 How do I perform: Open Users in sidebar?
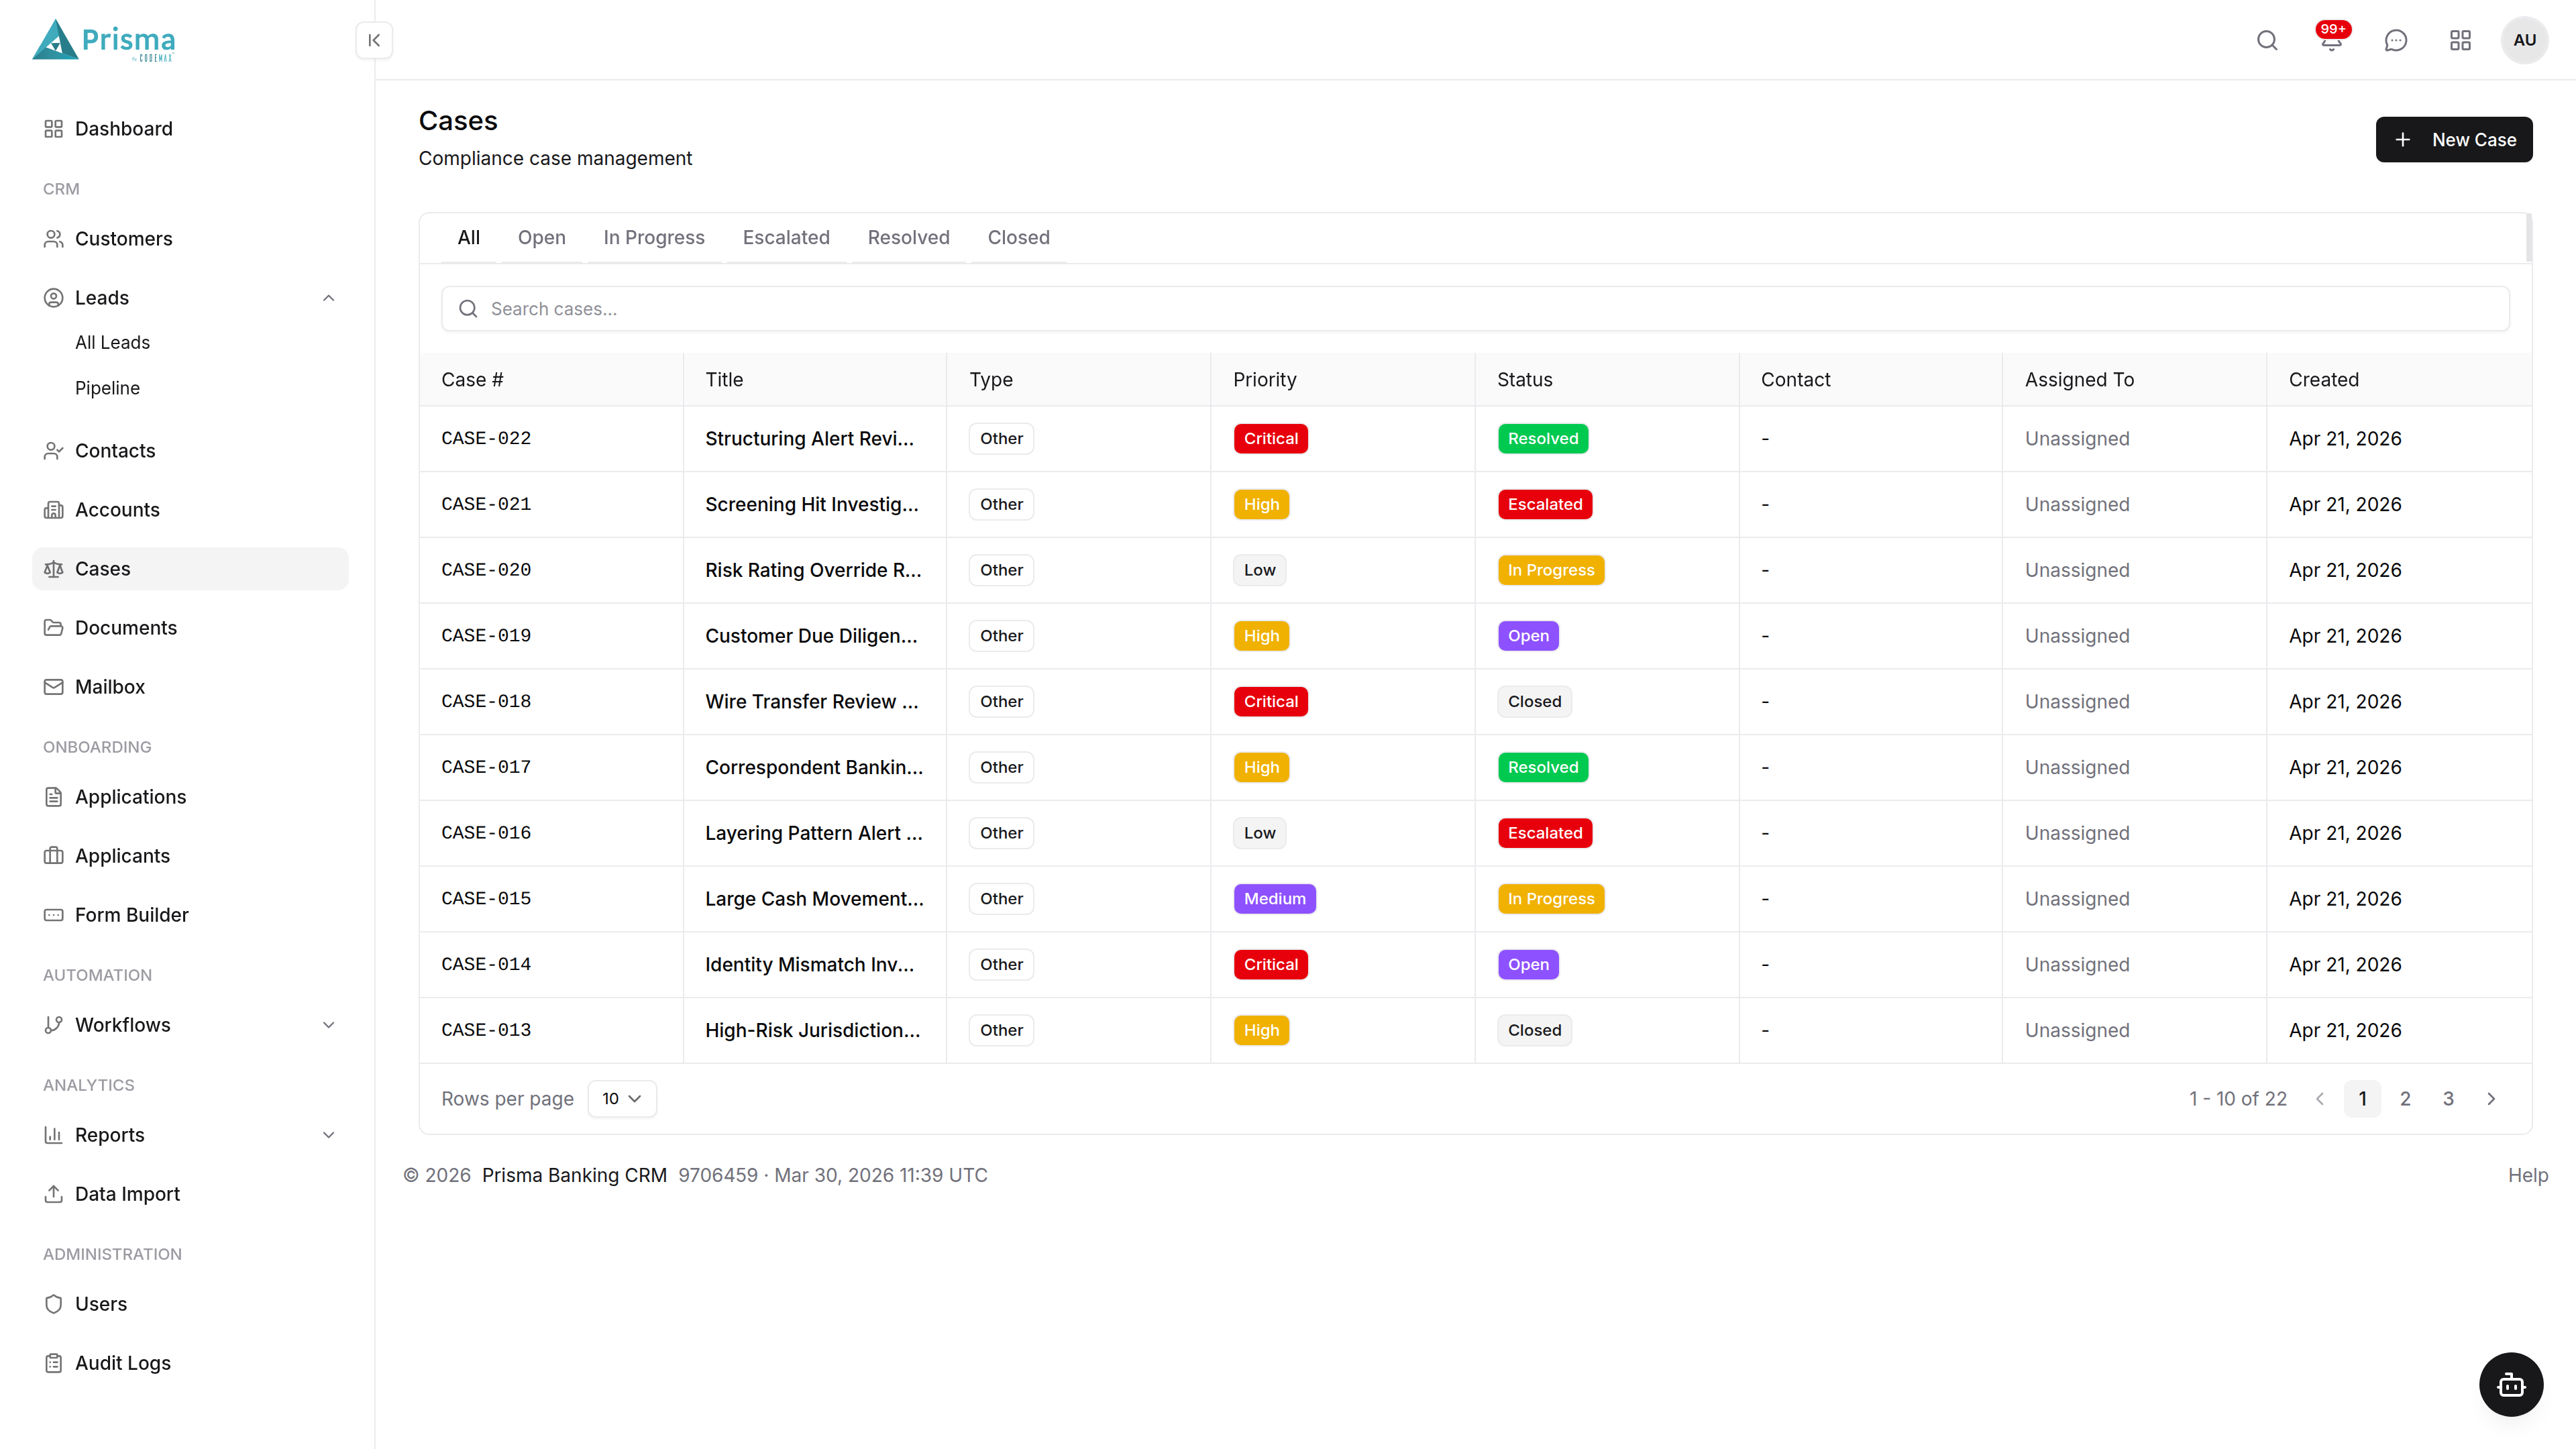point(190,1304)
